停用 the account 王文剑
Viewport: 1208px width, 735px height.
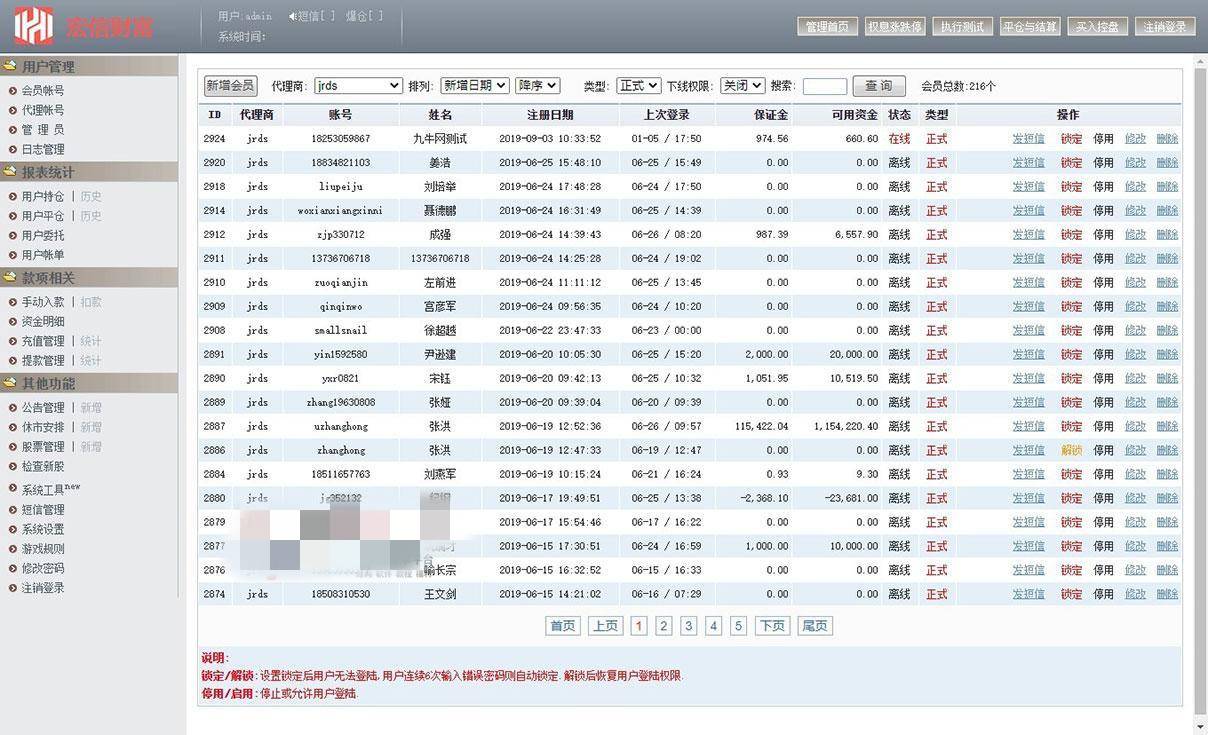(1104, 593)
